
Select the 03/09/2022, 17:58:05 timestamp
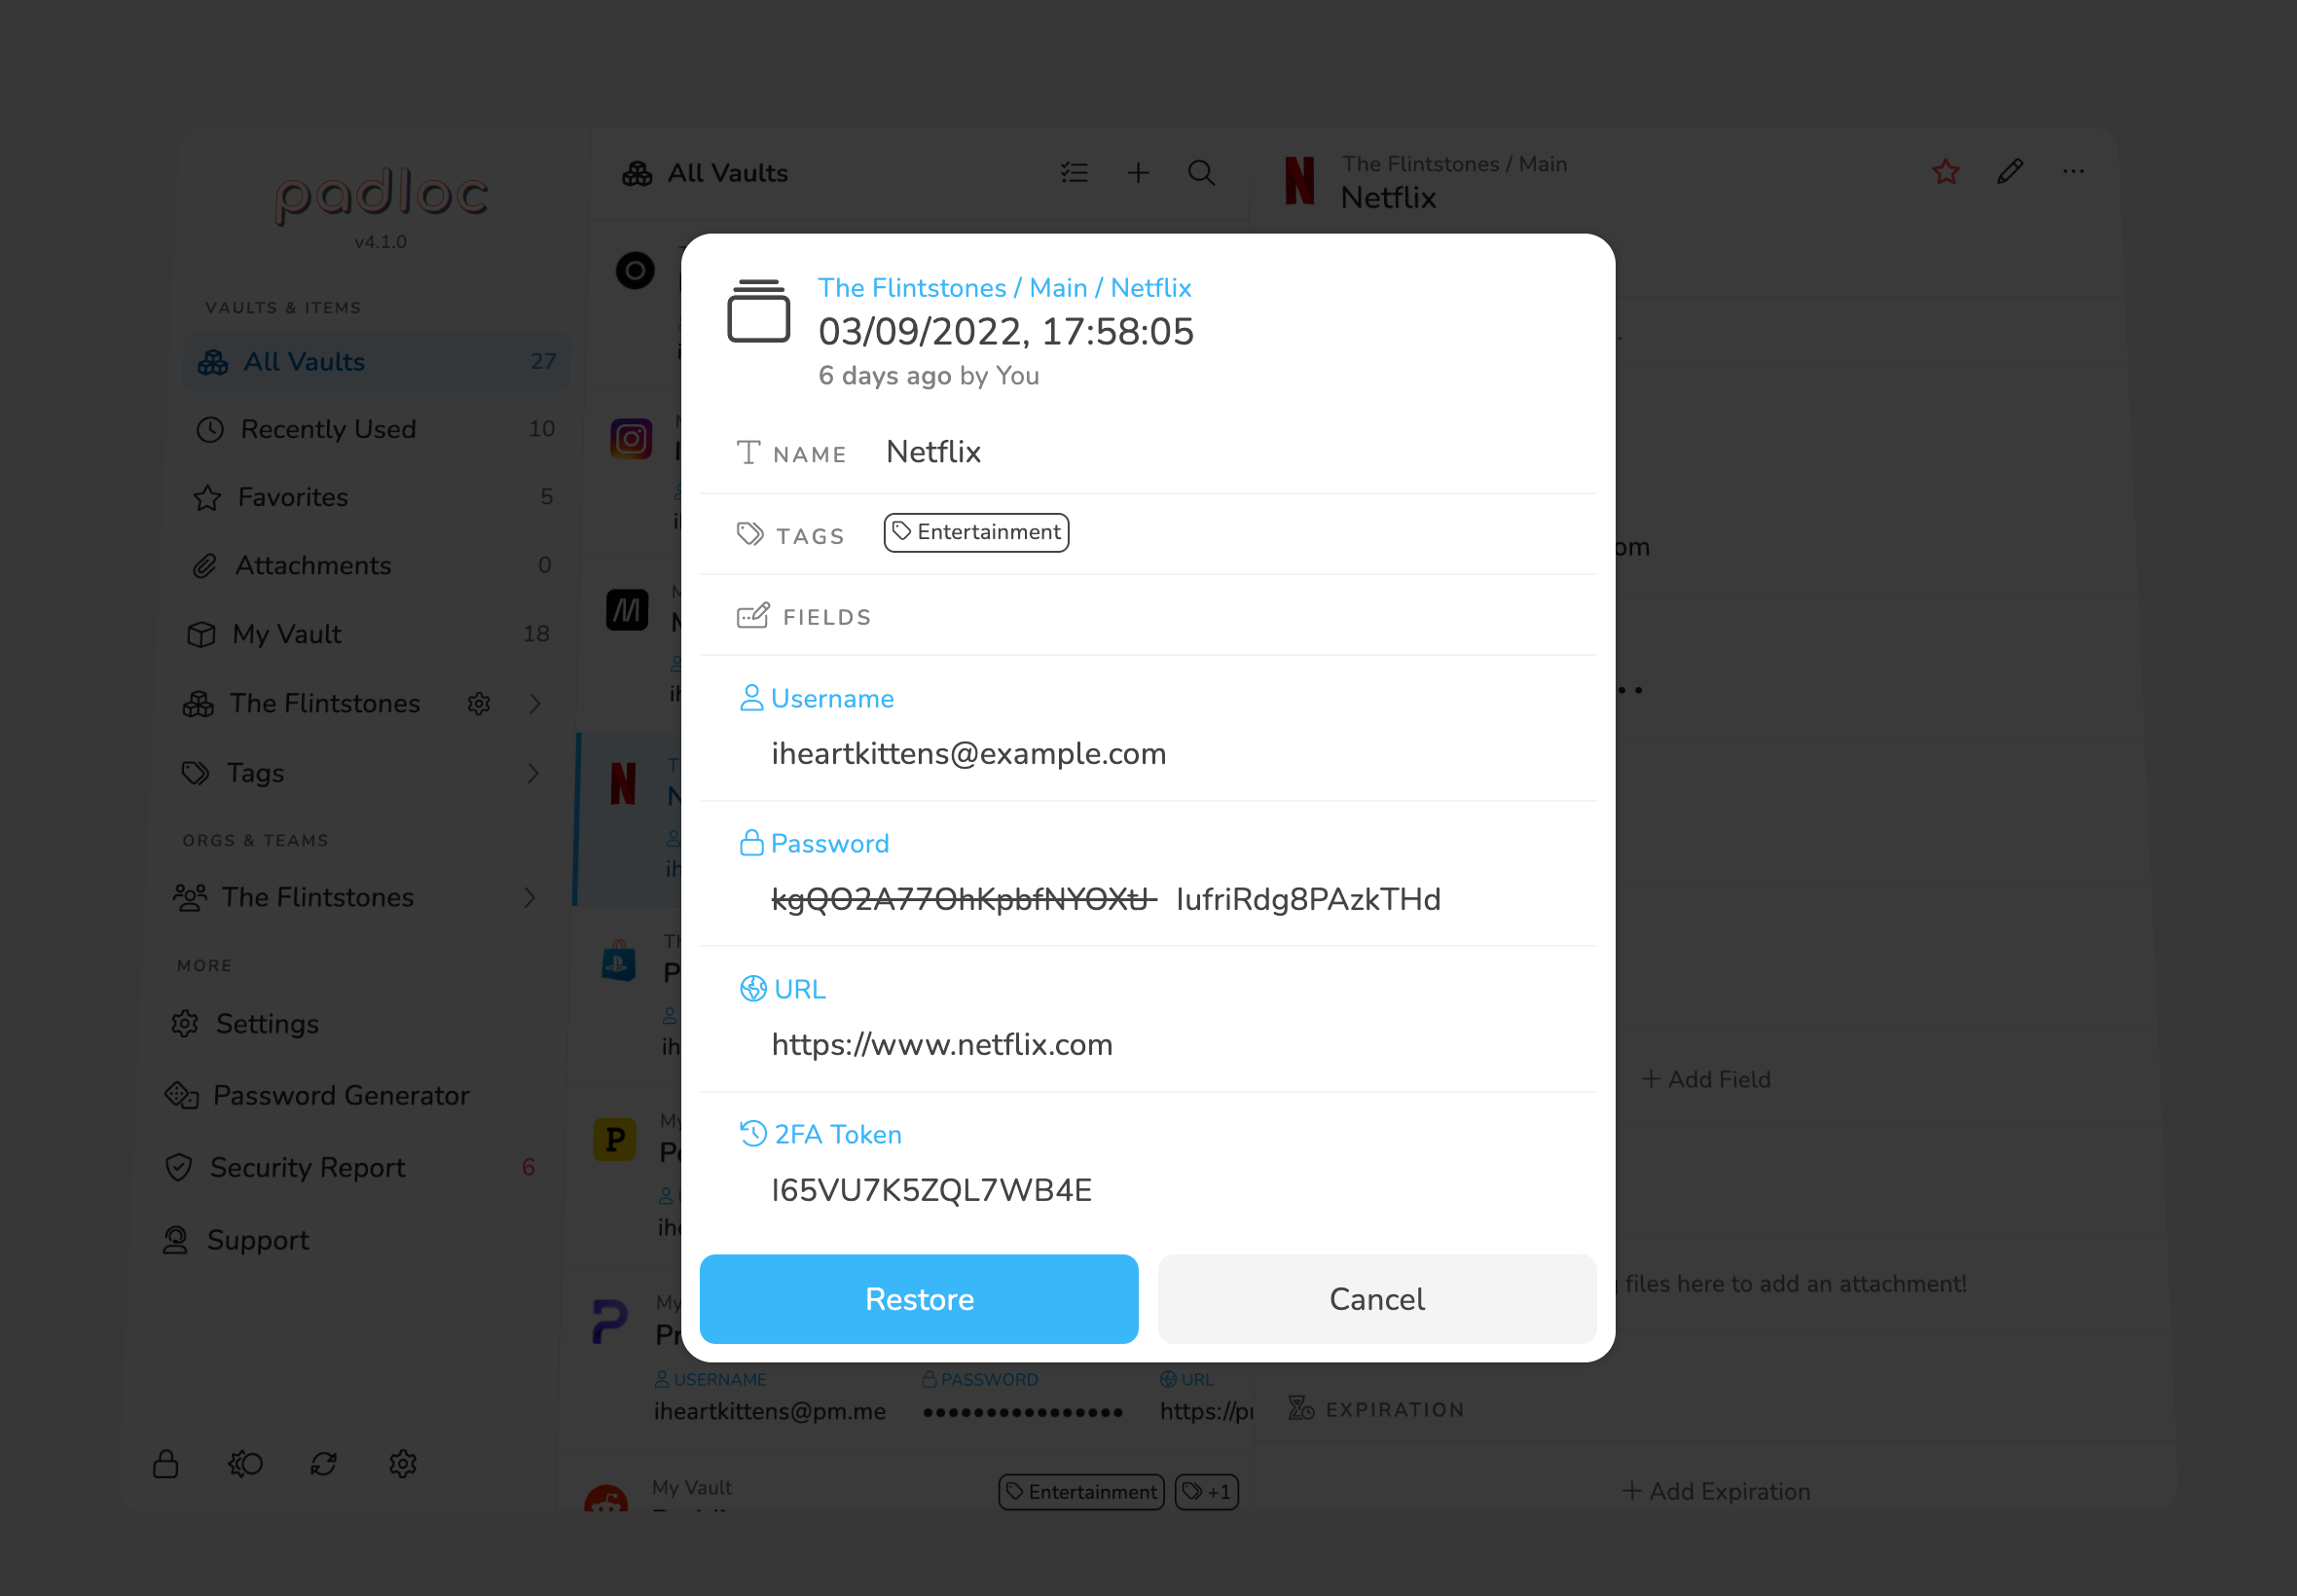[x=1005, y=331]
